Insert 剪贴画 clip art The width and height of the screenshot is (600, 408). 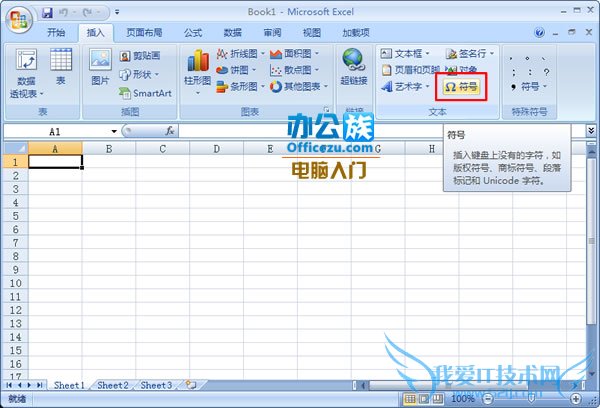coord(140,56)
